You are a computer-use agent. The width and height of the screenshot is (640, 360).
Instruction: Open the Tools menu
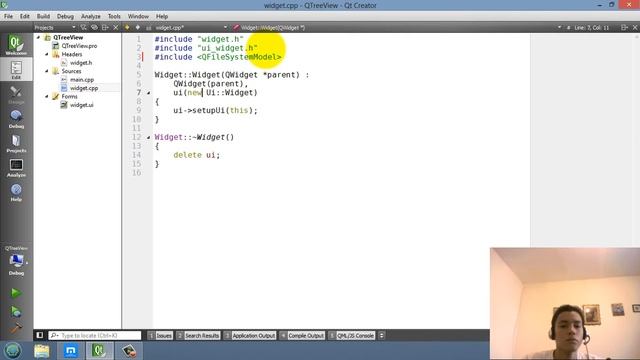114,16
